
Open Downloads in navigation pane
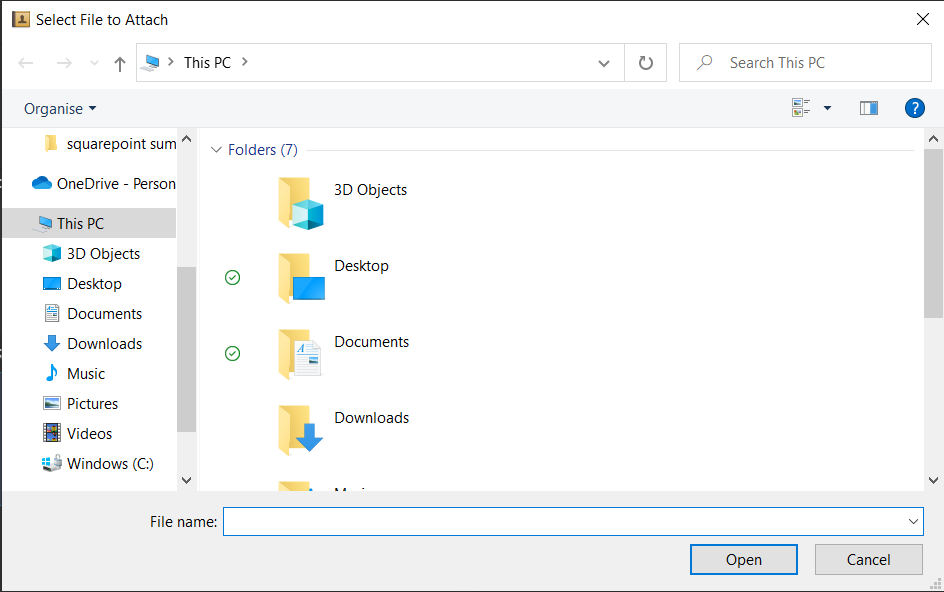click(93, 344)
